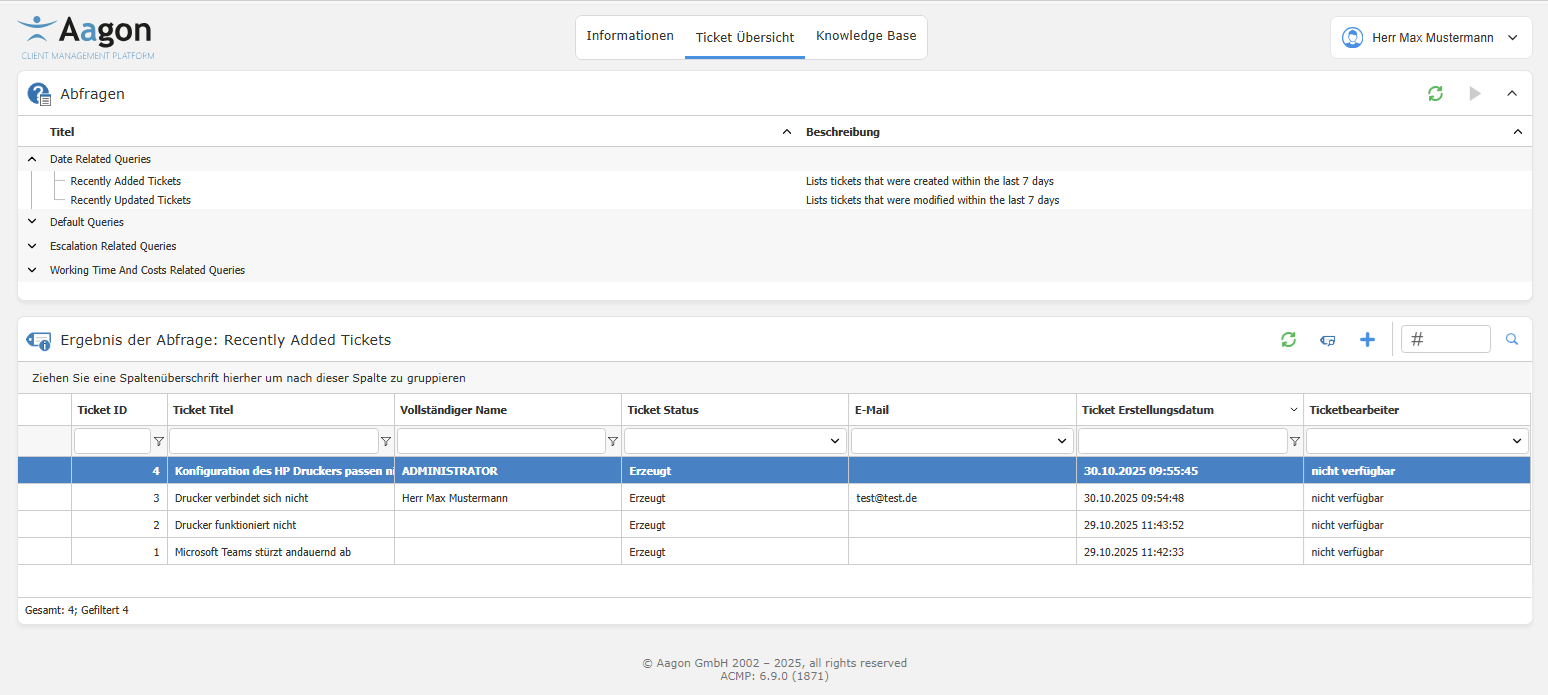Open the Knowledge Base tab
The height and width of the screenshot is (695, 1548).
(866, 35)
